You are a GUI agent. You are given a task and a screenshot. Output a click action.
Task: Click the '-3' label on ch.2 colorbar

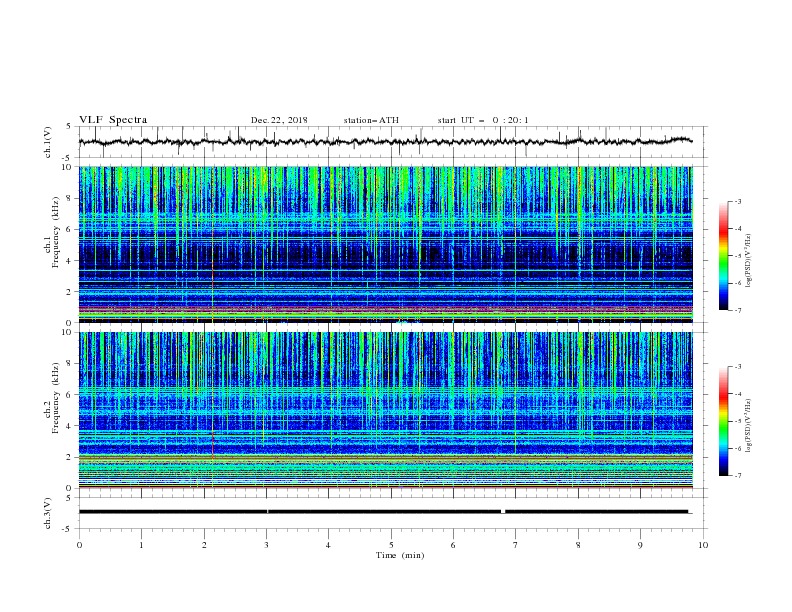point(737,367)
